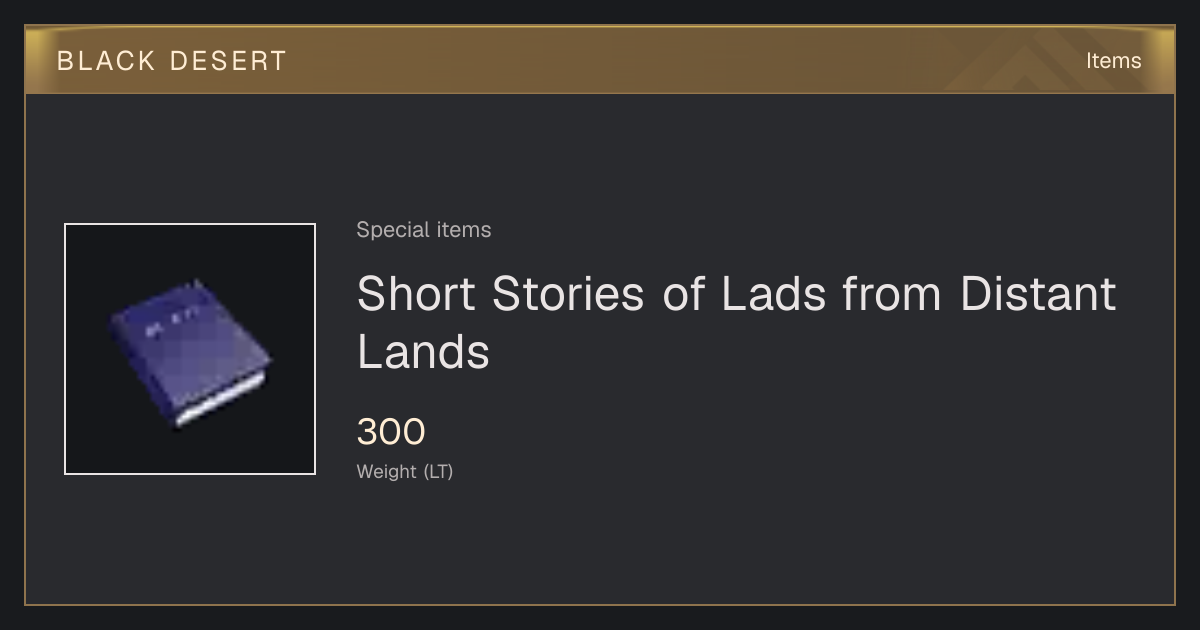Click the white thumbnail frame border
Screen dimensions: 1200x630
190,224
